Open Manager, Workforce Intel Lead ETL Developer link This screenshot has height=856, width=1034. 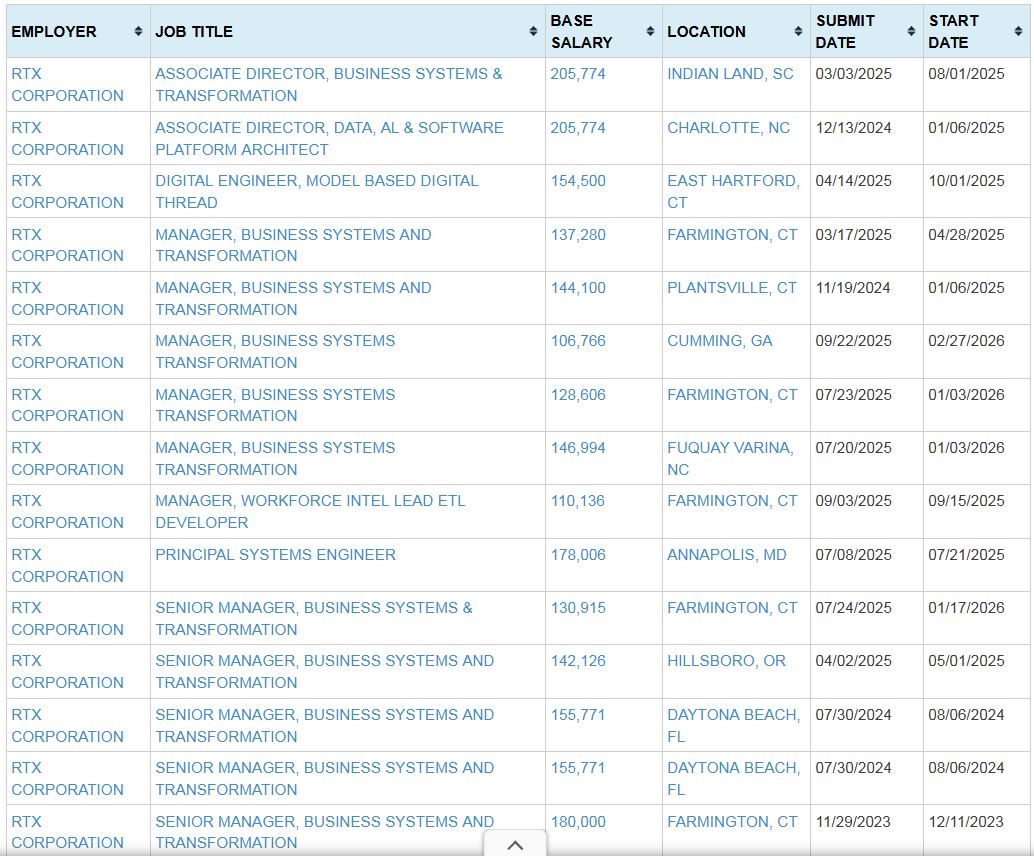310,511
